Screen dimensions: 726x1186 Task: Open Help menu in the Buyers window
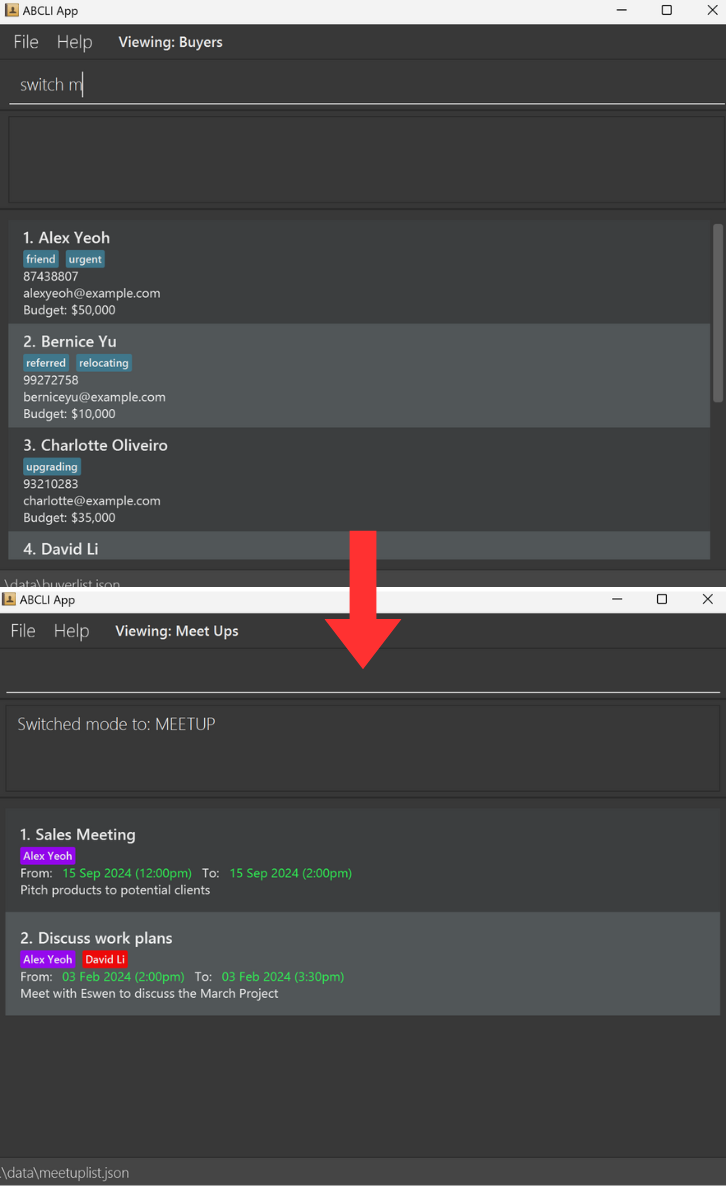tap(74, 42)
